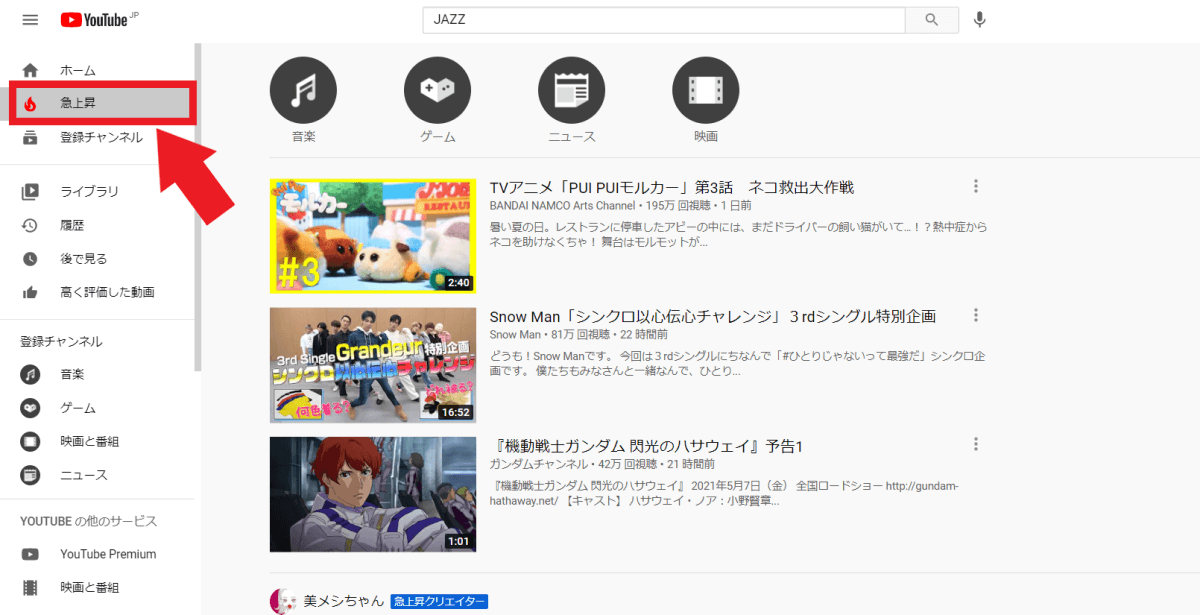Open title 『機動戦士ガンダム 閃光のハサウェイ』予告1
The width and height of the screenshot is (1200, 615).
point(647,446)
